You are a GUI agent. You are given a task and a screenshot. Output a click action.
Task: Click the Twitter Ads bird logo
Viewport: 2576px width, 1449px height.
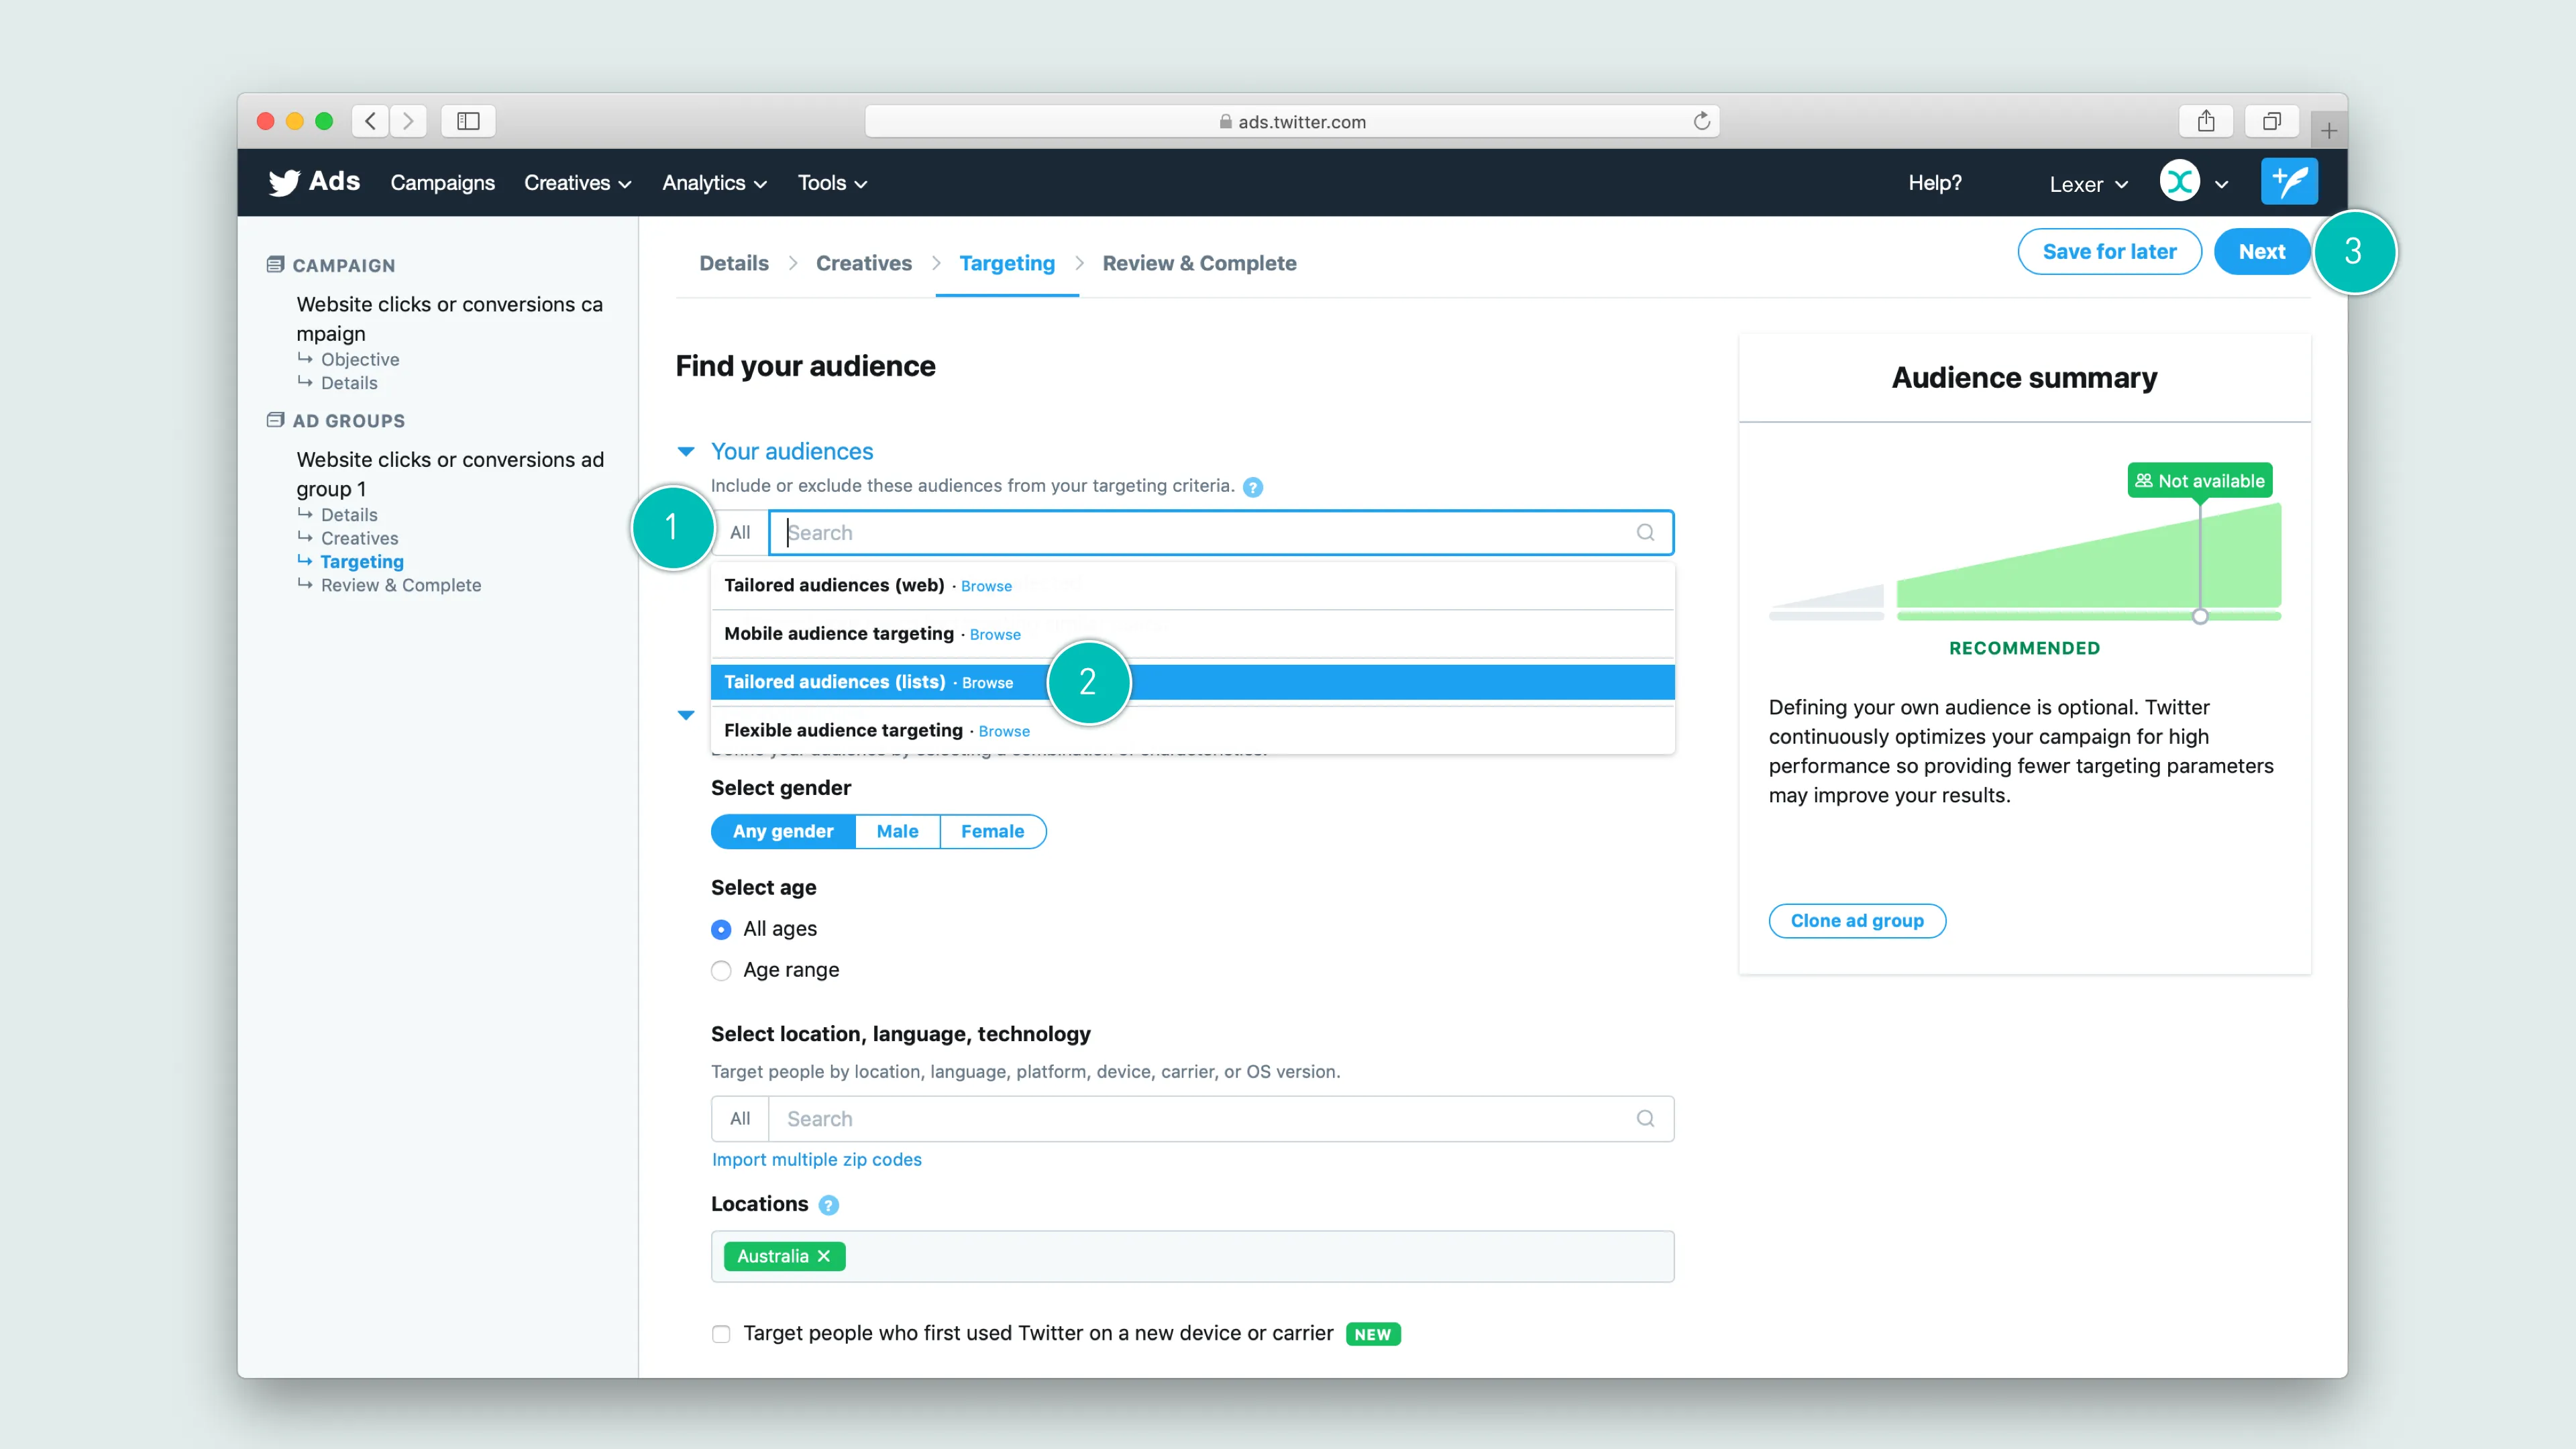click(x=284, y=182)
